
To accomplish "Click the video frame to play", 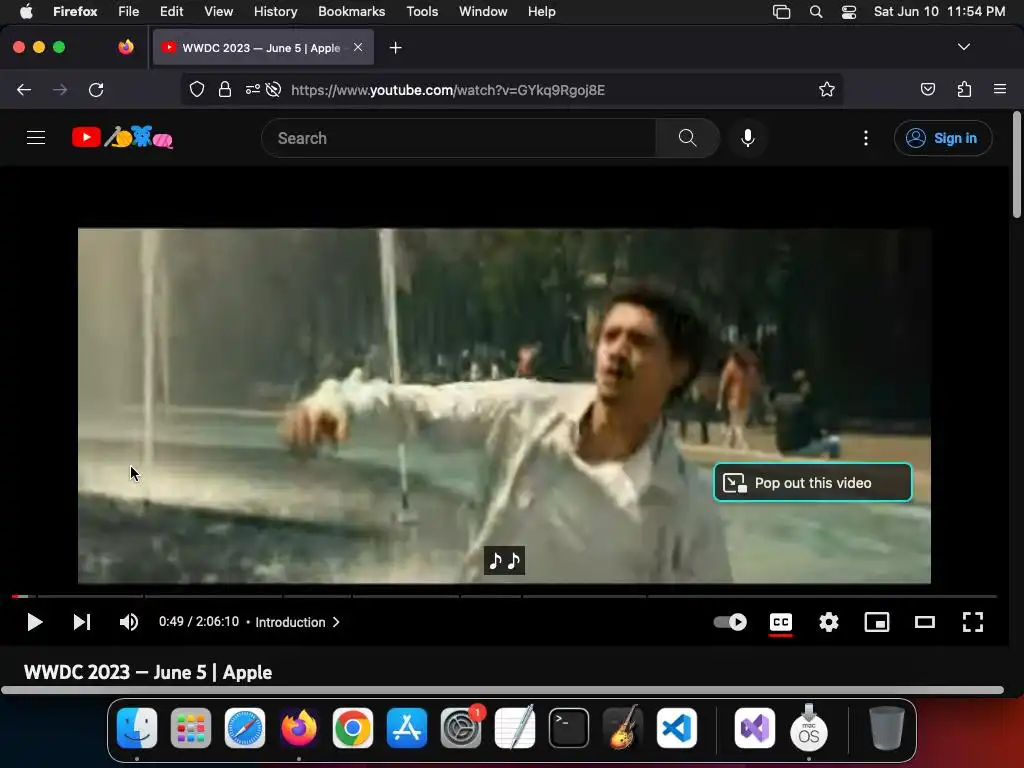I will tap(504, 406).
